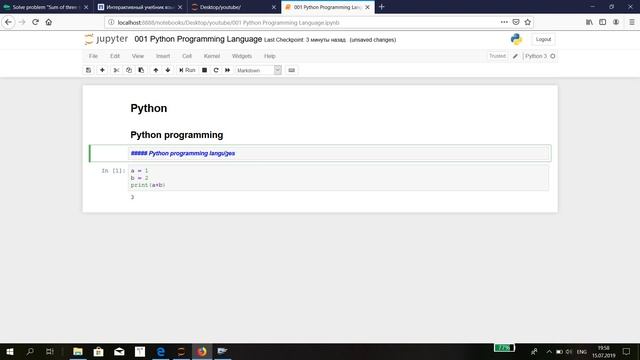Show site information icon in address bar

[111, 22]
